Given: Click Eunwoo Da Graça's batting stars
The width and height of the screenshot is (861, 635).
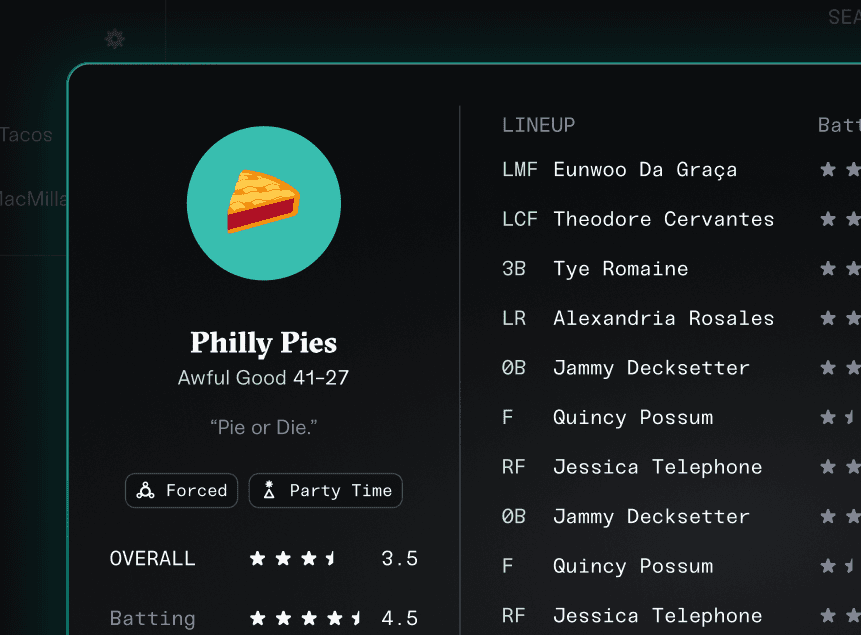Looking at the screenshot, I should 840,170.
